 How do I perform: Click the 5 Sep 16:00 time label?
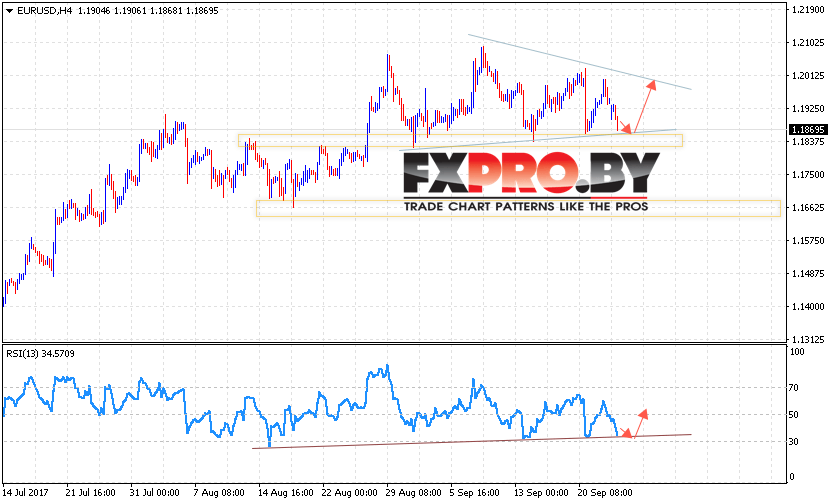pos(475,492)
